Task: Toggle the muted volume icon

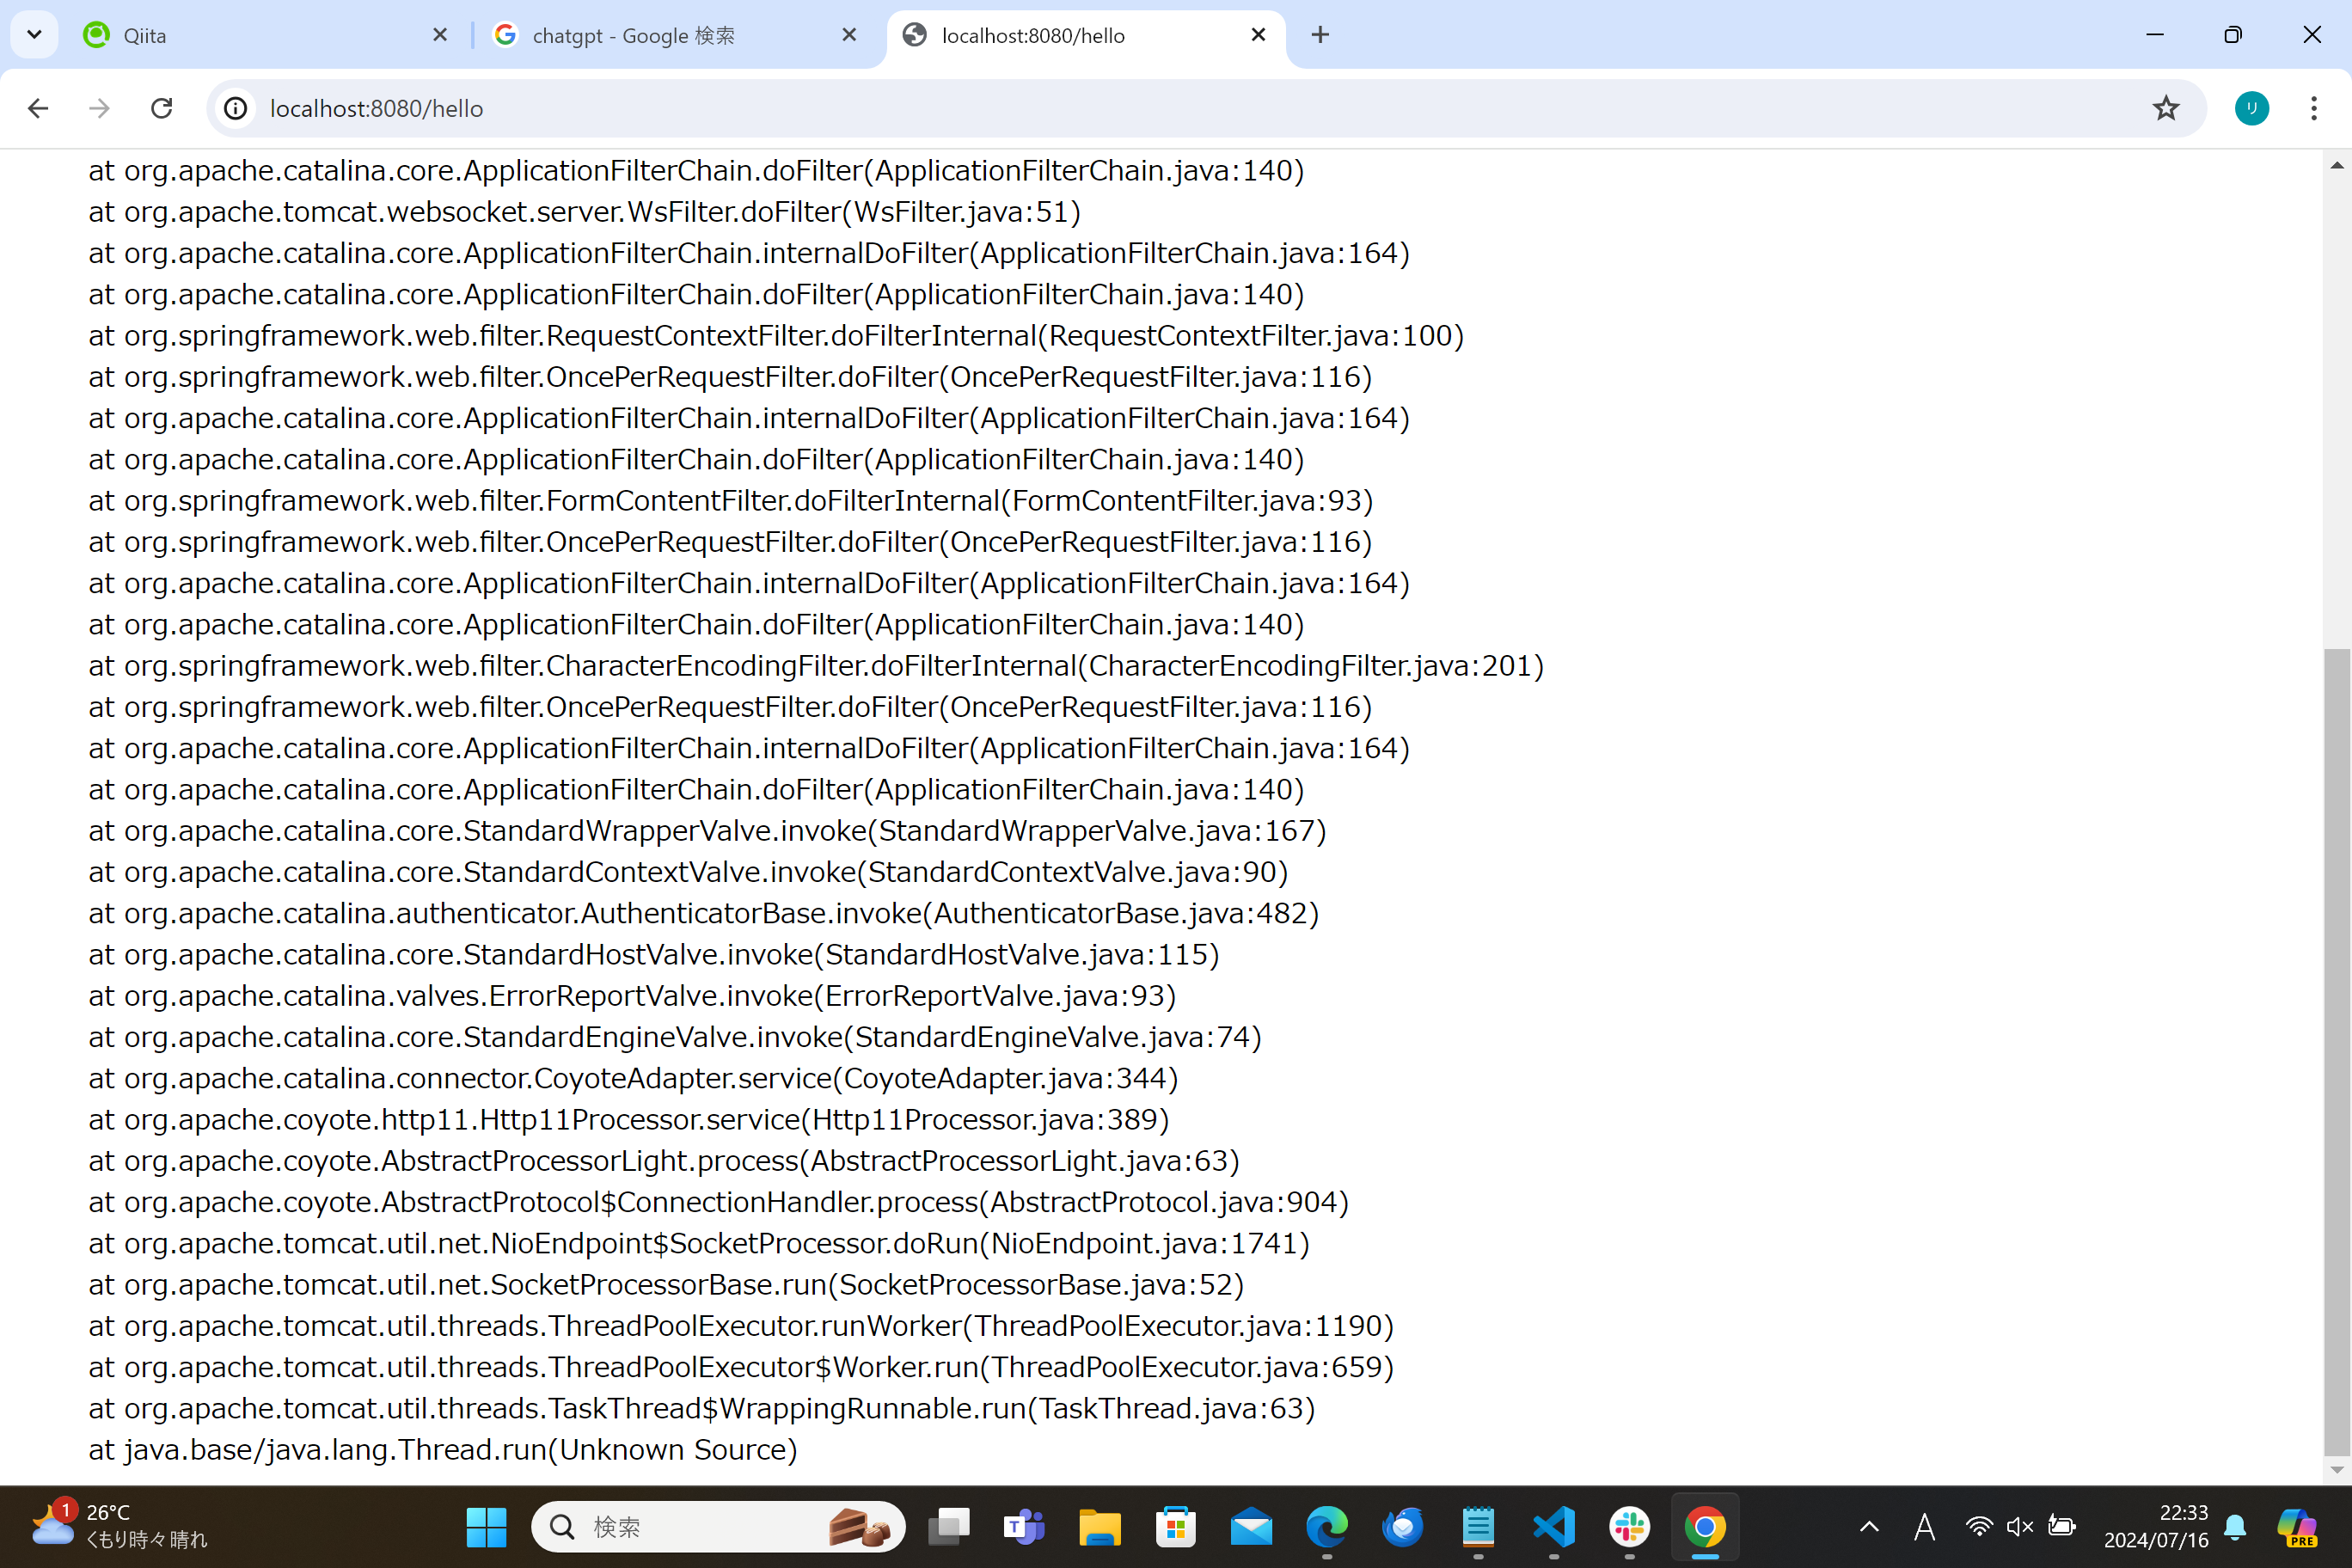Action: 2019,1526
